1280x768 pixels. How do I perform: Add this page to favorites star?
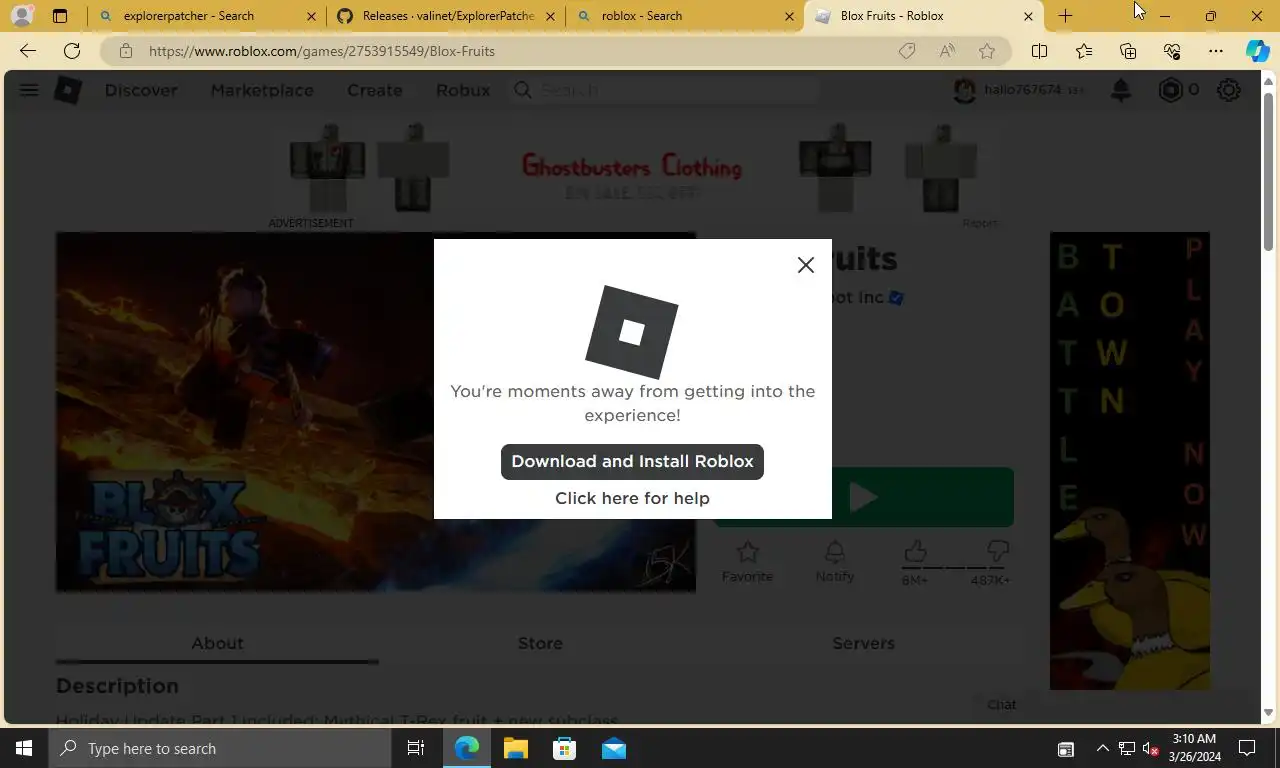click(x=987, y=51)
